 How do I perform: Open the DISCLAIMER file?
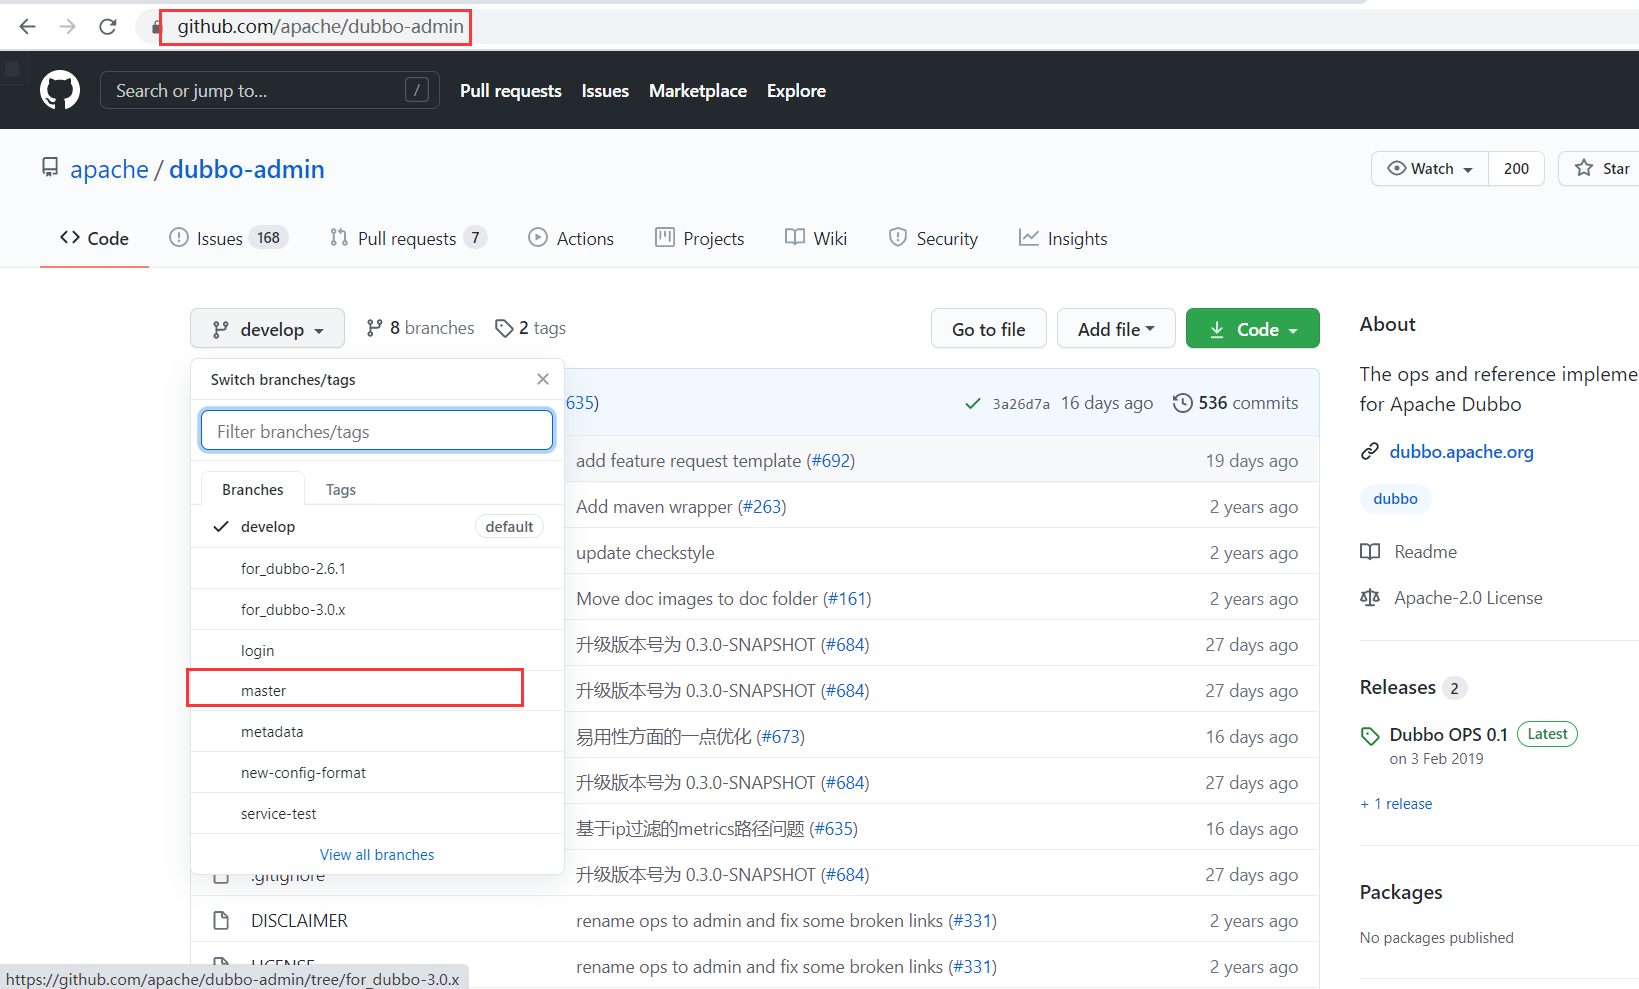299,921
